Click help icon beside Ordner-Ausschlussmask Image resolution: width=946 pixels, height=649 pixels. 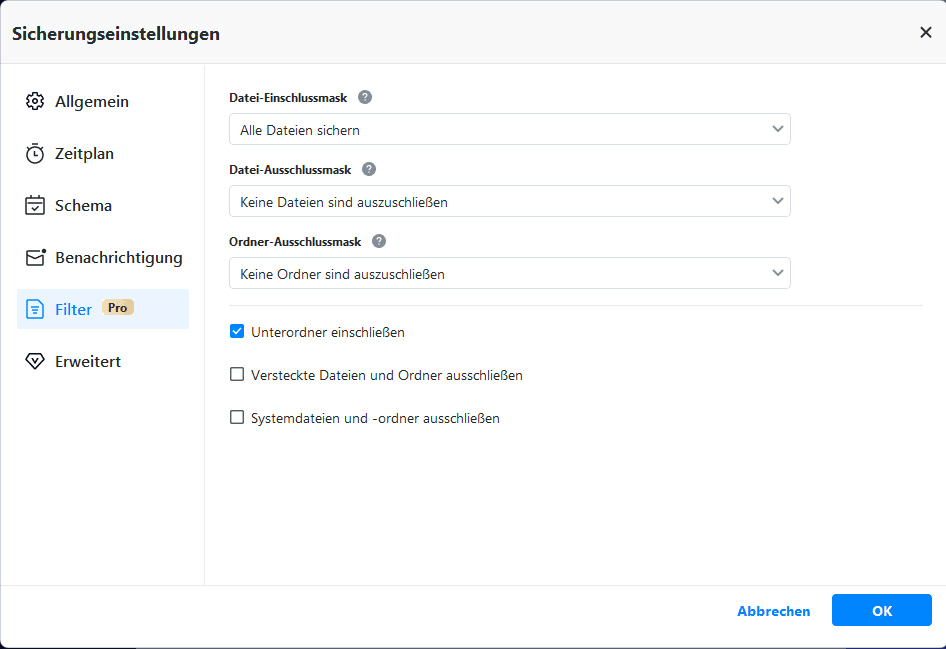(379, 241)
